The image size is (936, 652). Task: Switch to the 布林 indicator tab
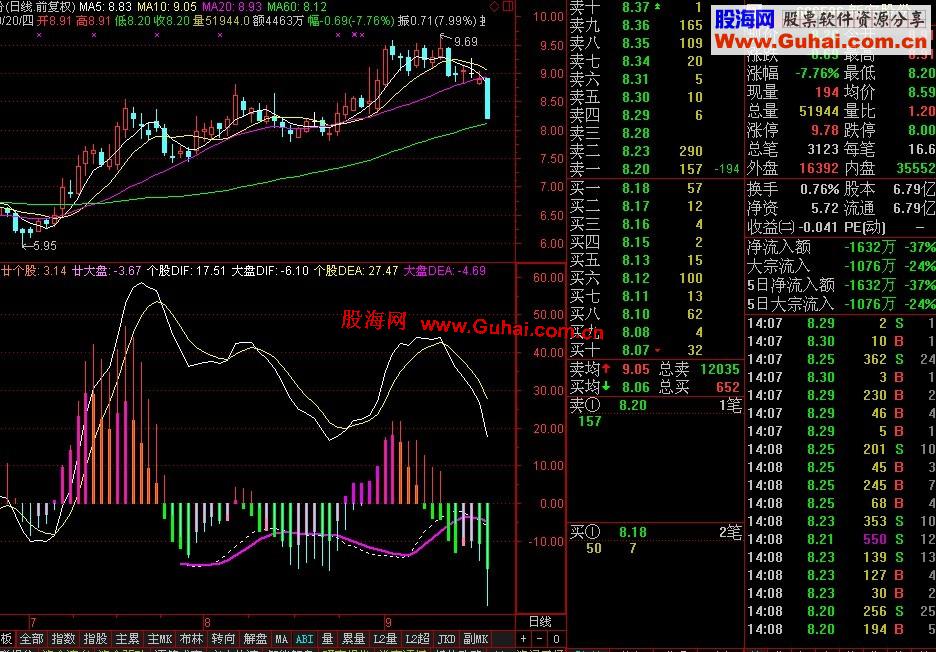[x=192, y=639]
